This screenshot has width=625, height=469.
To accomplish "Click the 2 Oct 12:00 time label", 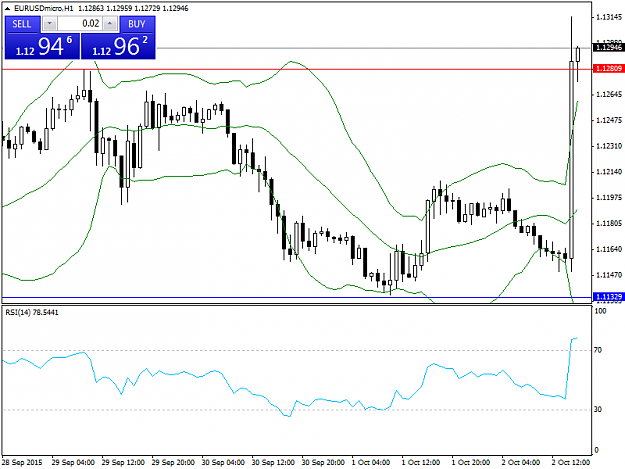I will coord(571,462).
